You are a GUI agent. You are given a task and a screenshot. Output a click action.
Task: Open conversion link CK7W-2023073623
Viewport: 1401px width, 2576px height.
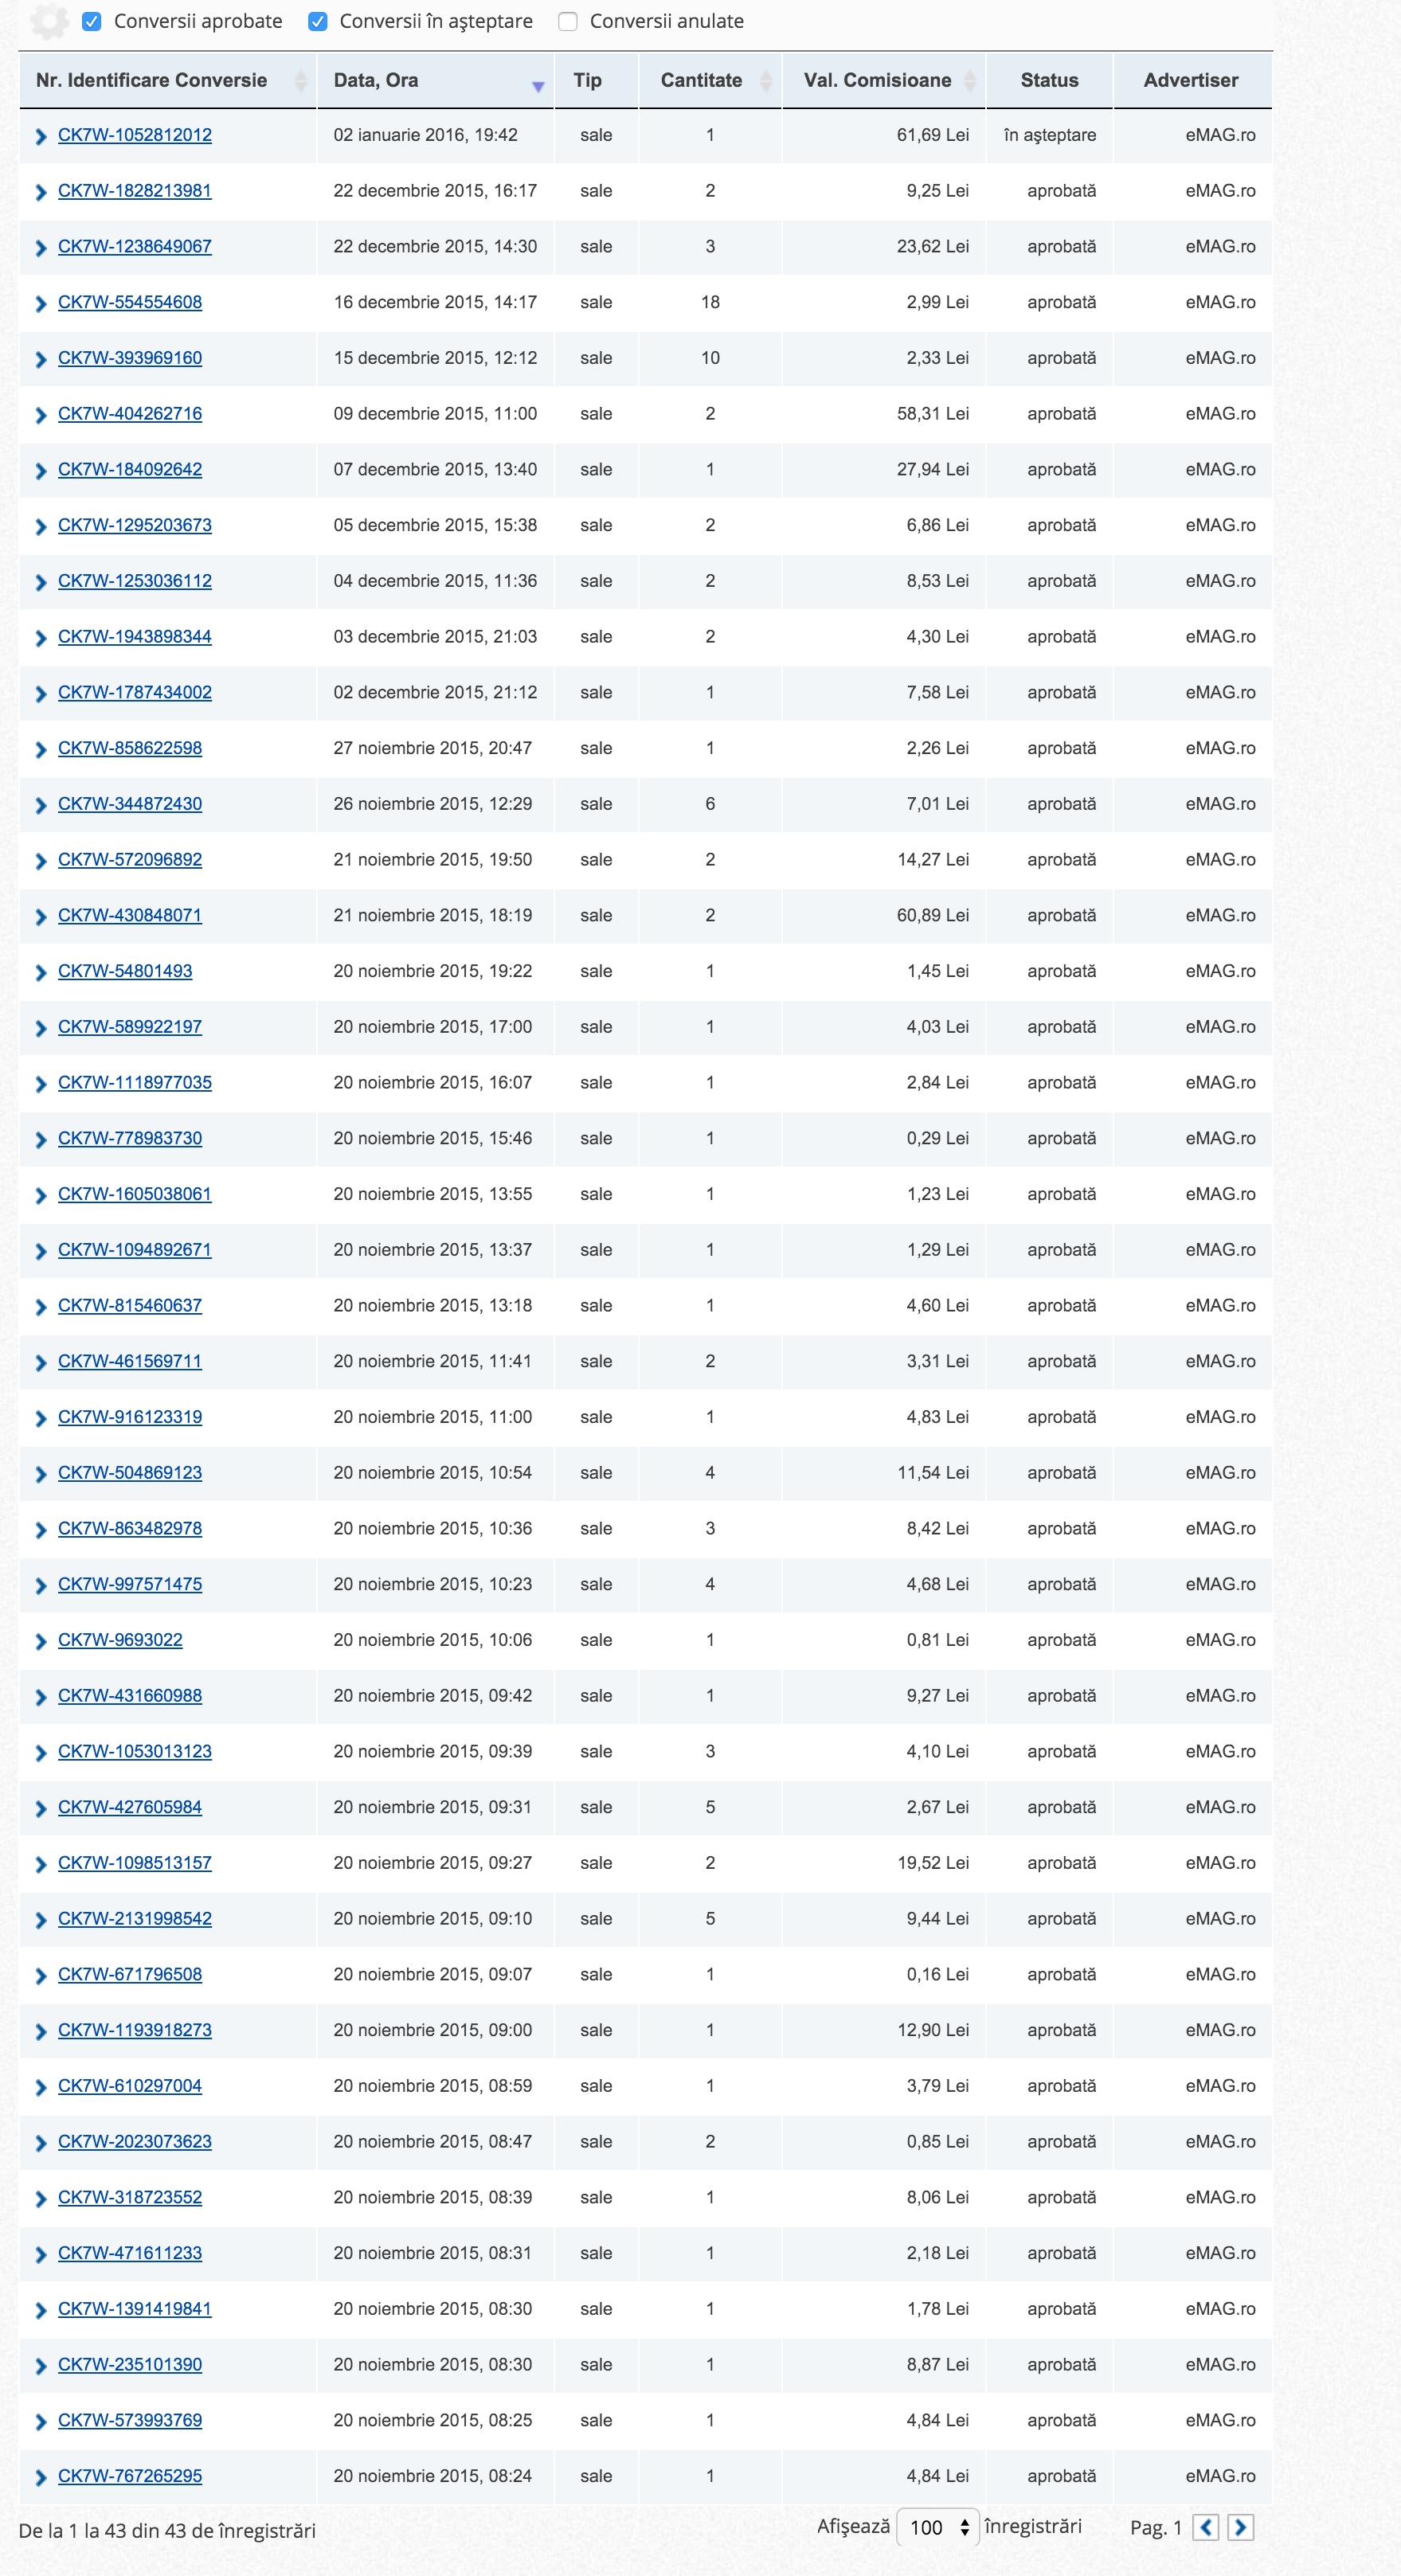[x=135, y=2142]
